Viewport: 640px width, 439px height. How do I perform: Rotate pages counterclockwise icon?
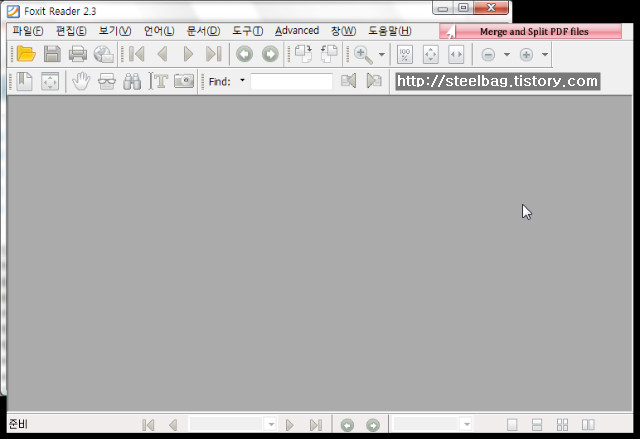pos(329,54)
